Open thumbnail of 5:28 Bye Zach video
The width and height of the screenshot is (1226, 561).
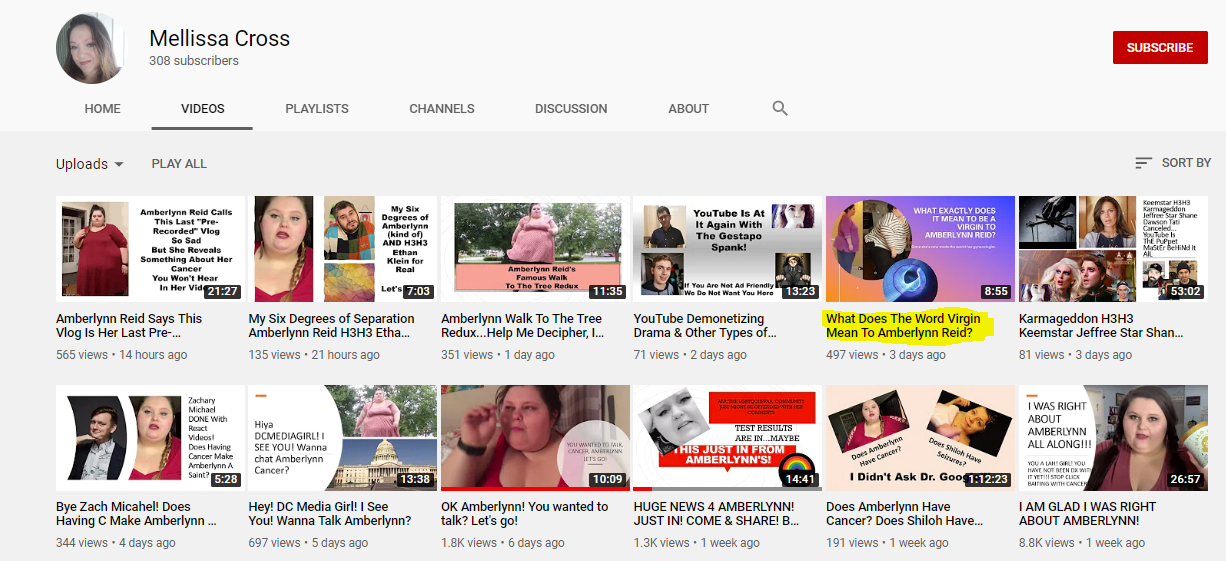[150, 438]
